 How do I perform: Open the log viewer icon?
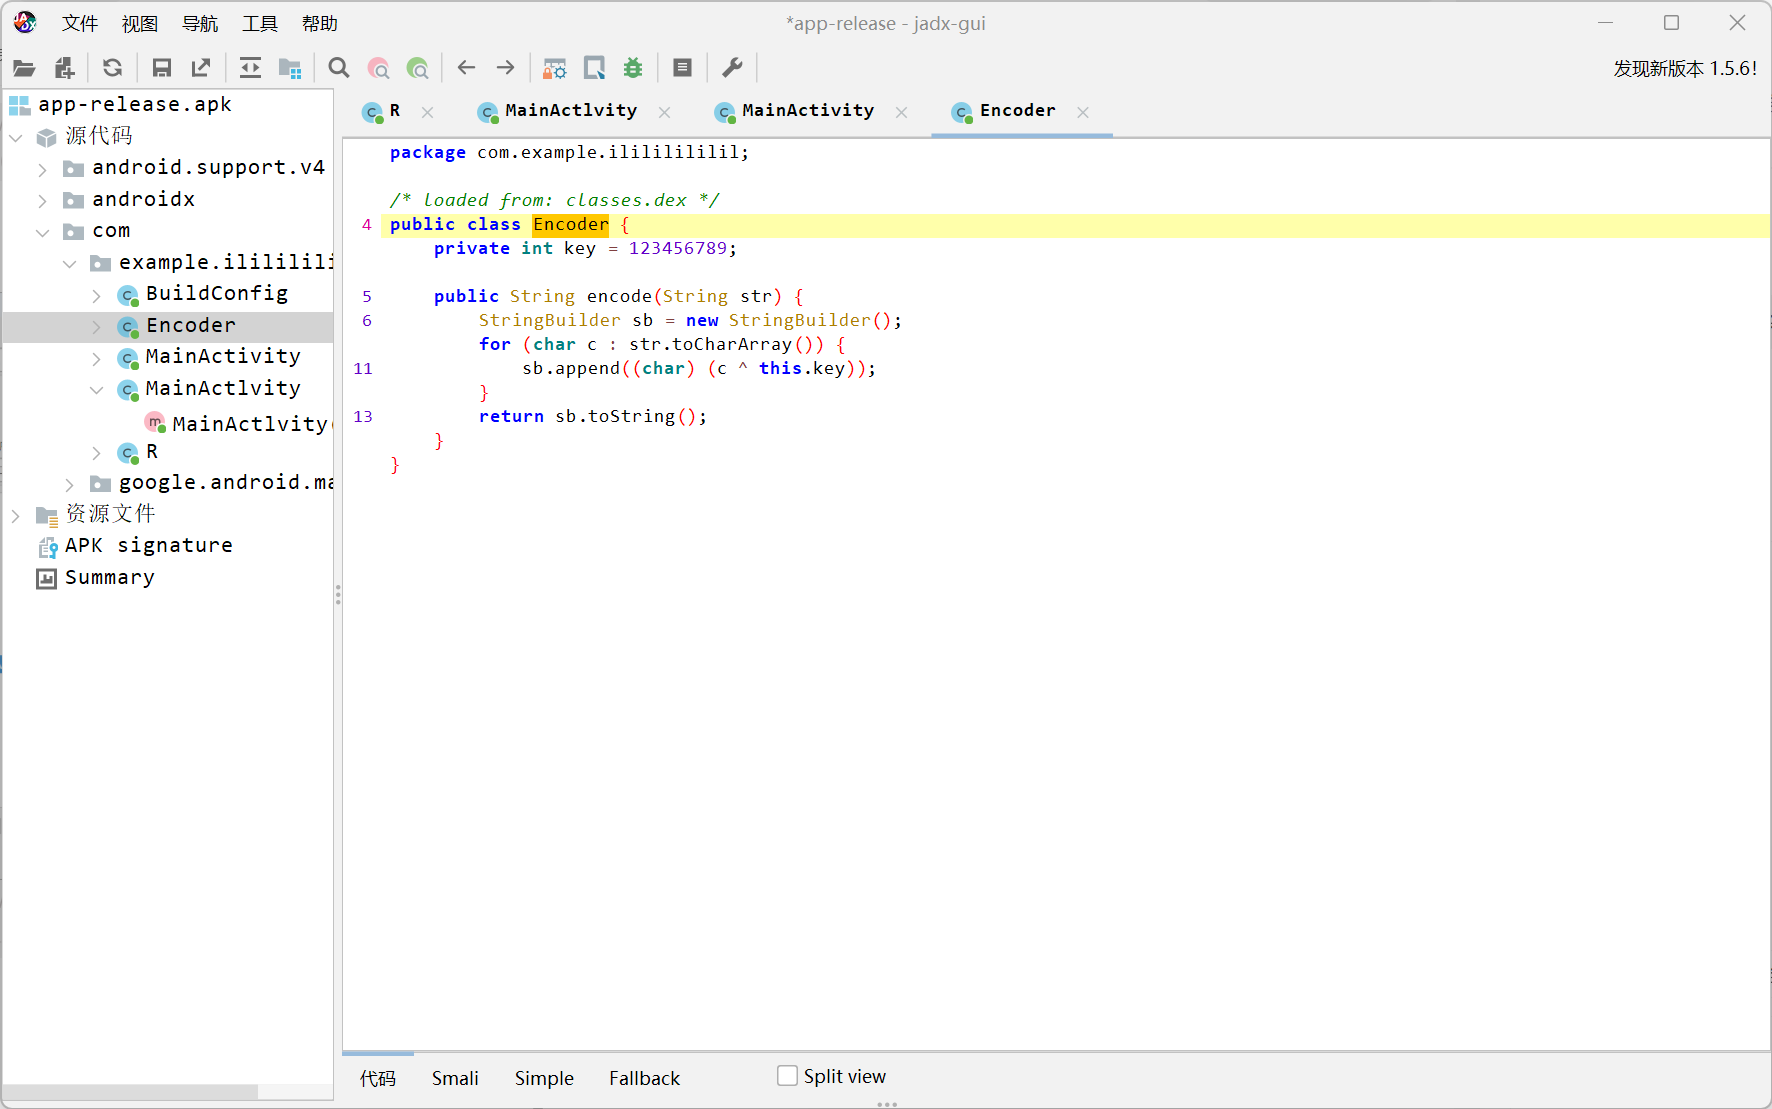tap(682, 68)
